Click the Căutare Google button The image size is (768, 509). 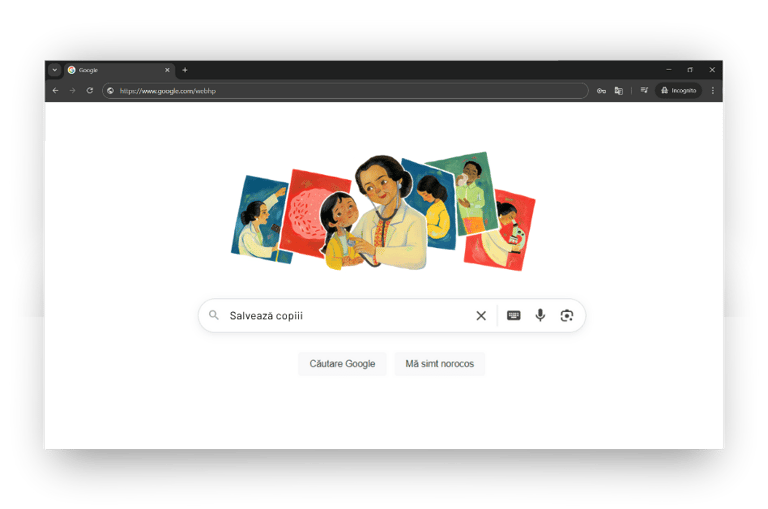click(342, 364)
